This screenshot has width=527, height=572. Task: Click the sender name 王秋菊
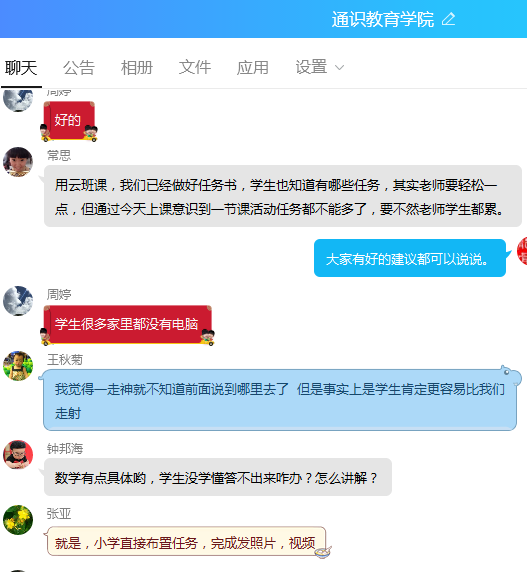pos(65,360)
